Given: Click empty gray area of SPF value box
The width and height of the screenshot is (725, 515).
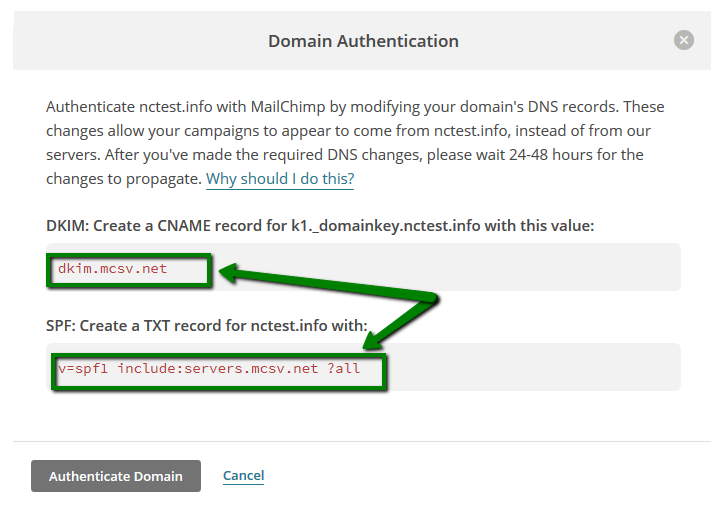Looking at the screenshot, I should (532, 368).
